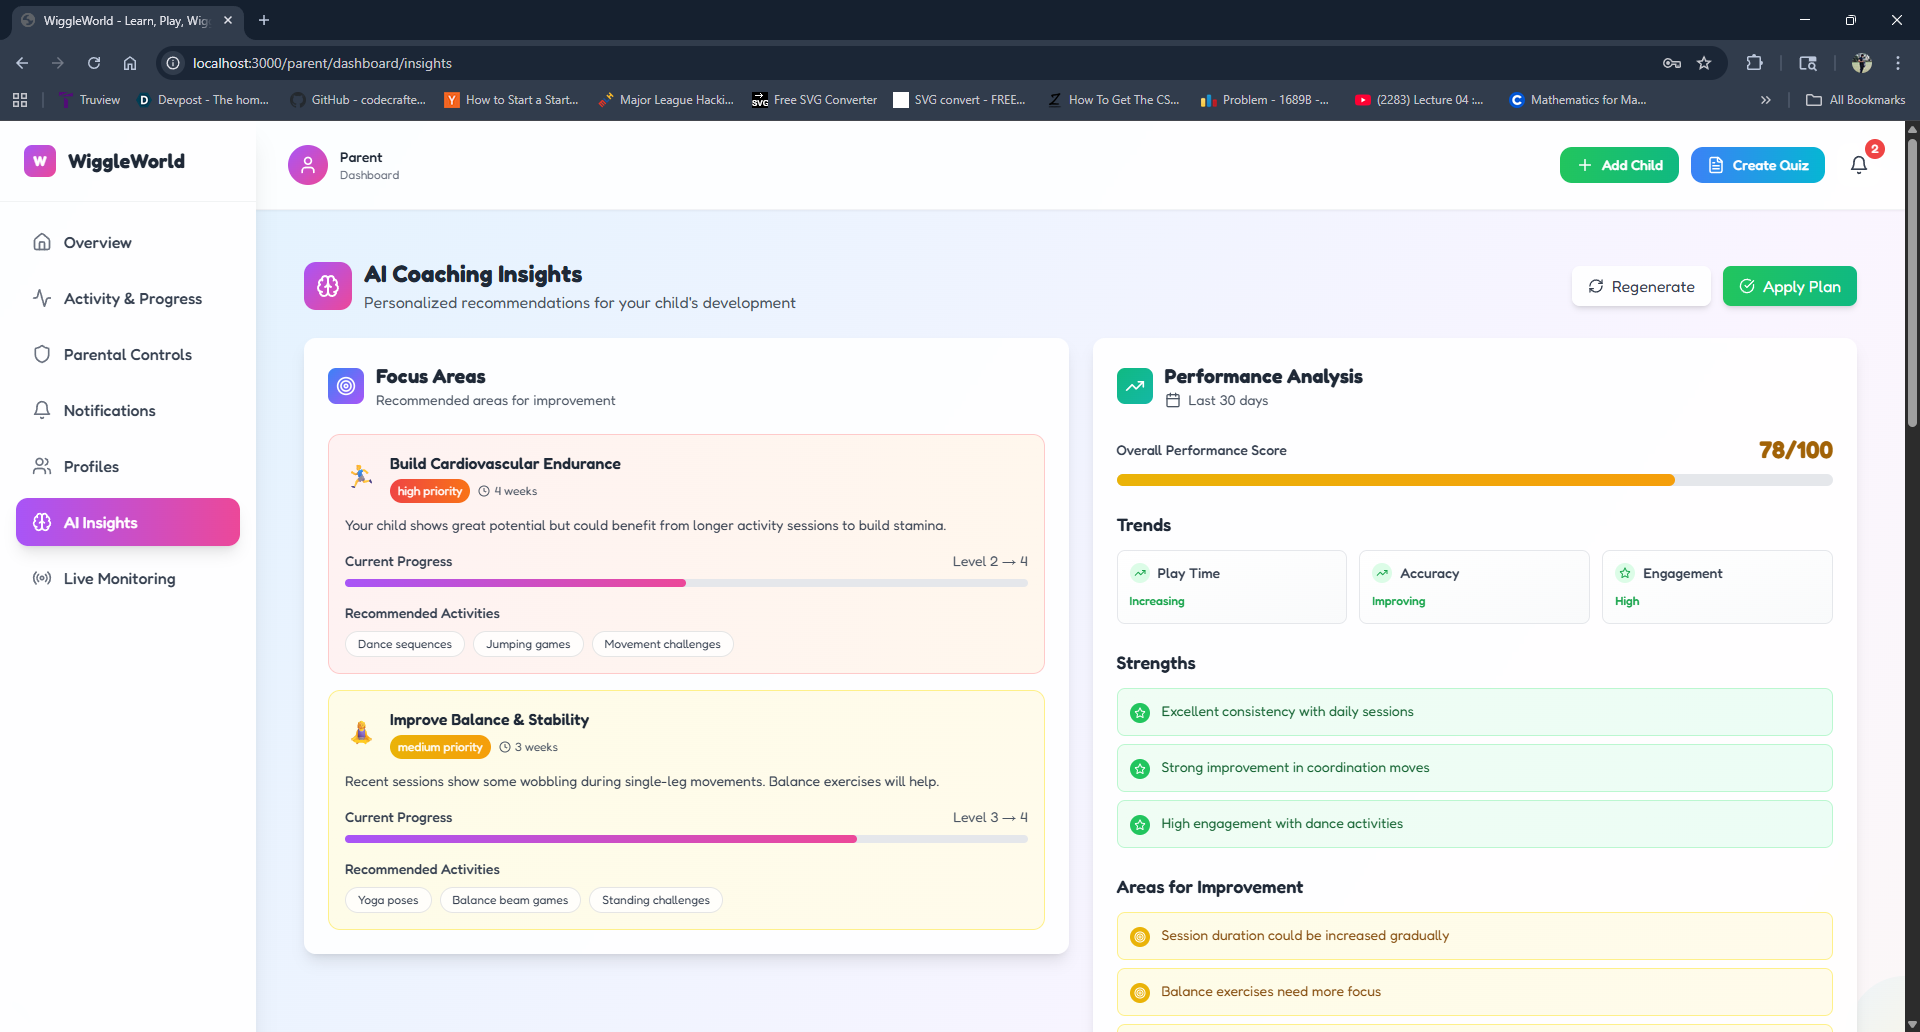Viewport: 1920px width, 1032px height.
Task: Click the Regenerate button
Action: (x=1641, y=286)
